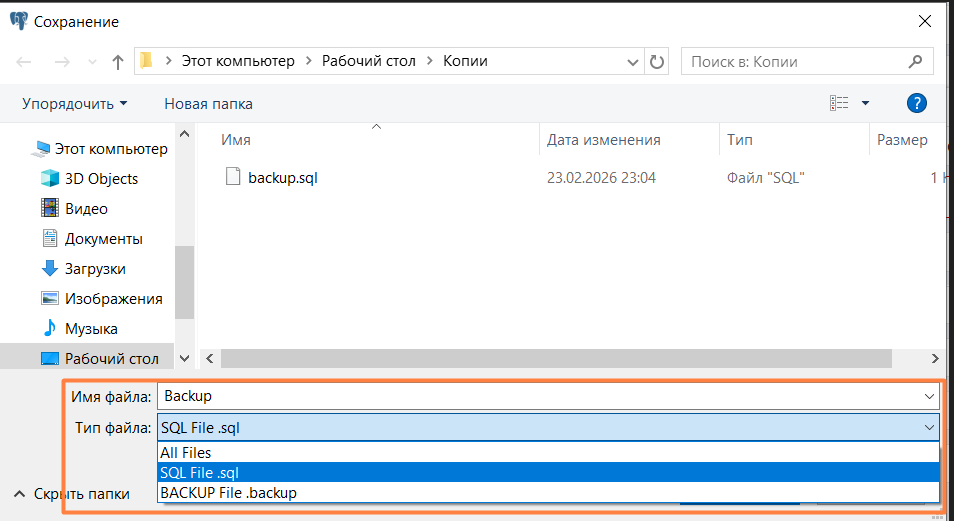Choose 'SQL File .sql' option in list

point(548,472)
